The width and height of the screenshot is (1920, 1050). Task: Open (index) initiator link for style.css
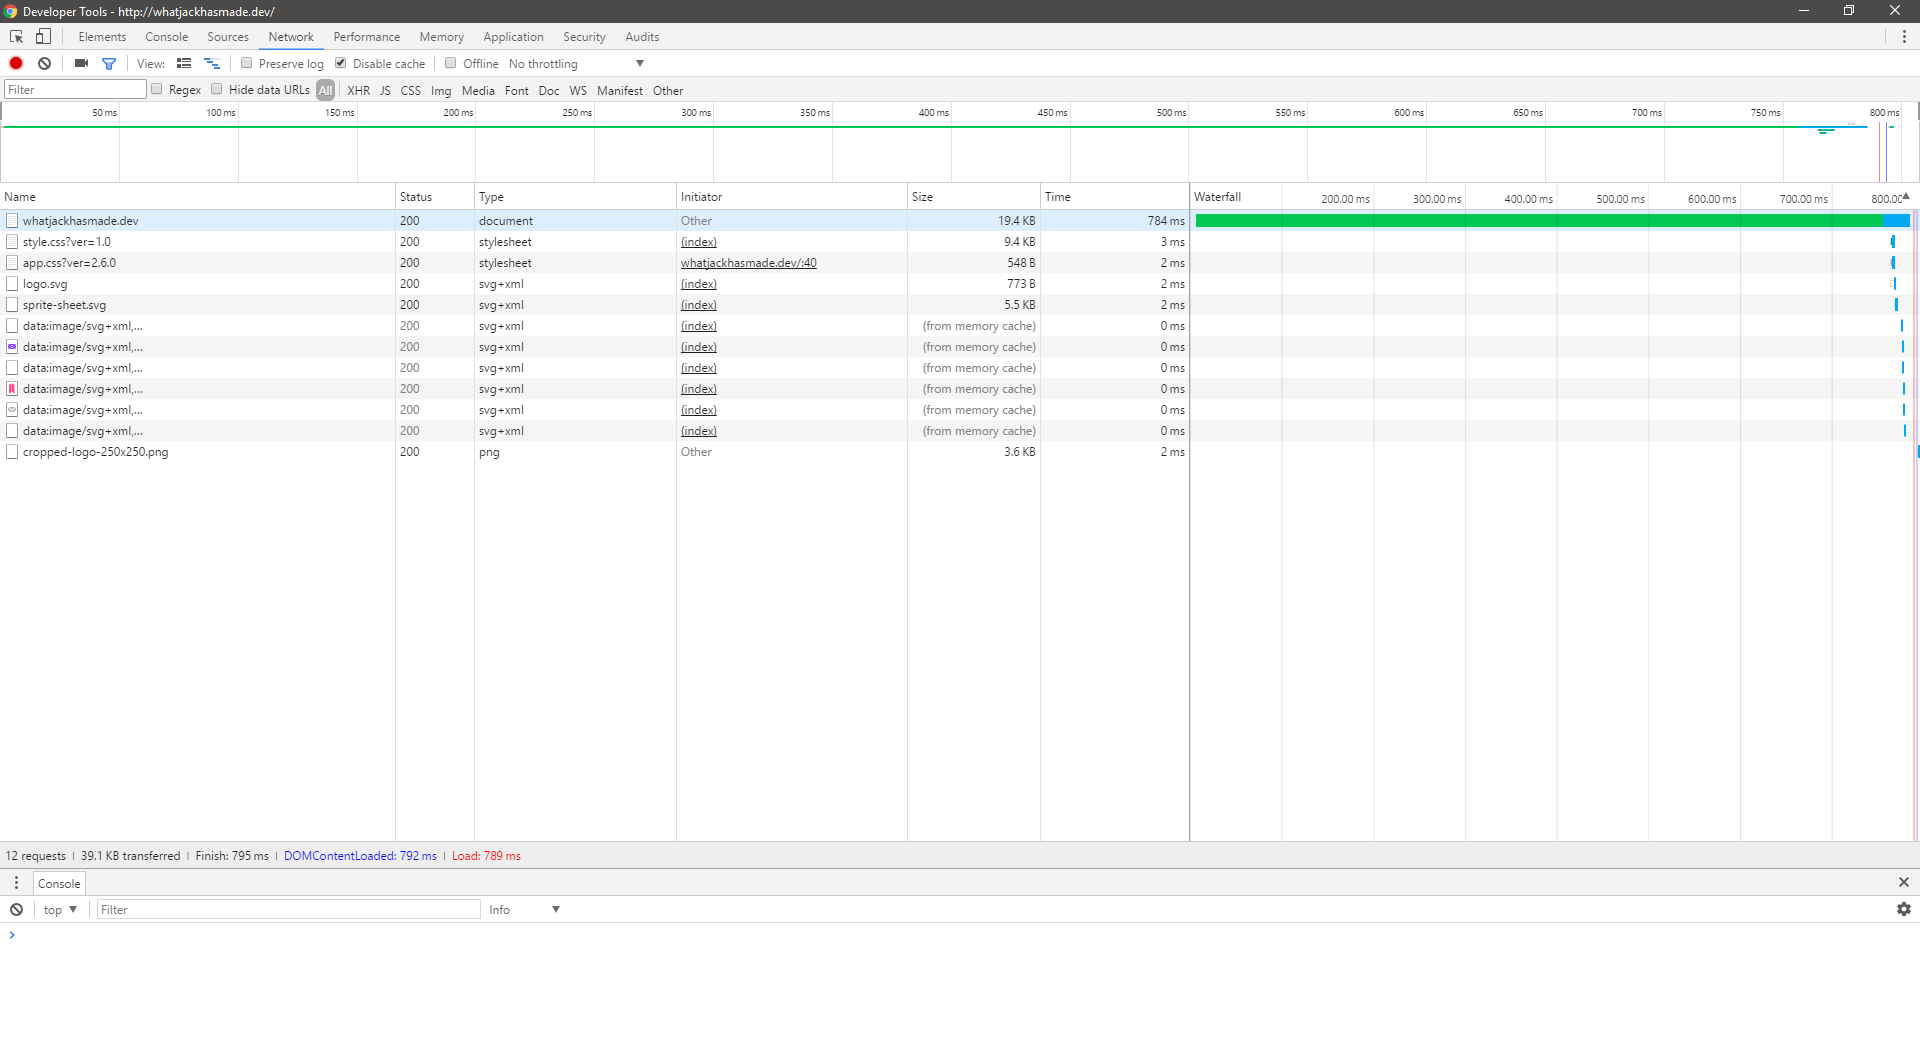click(699, 242)
